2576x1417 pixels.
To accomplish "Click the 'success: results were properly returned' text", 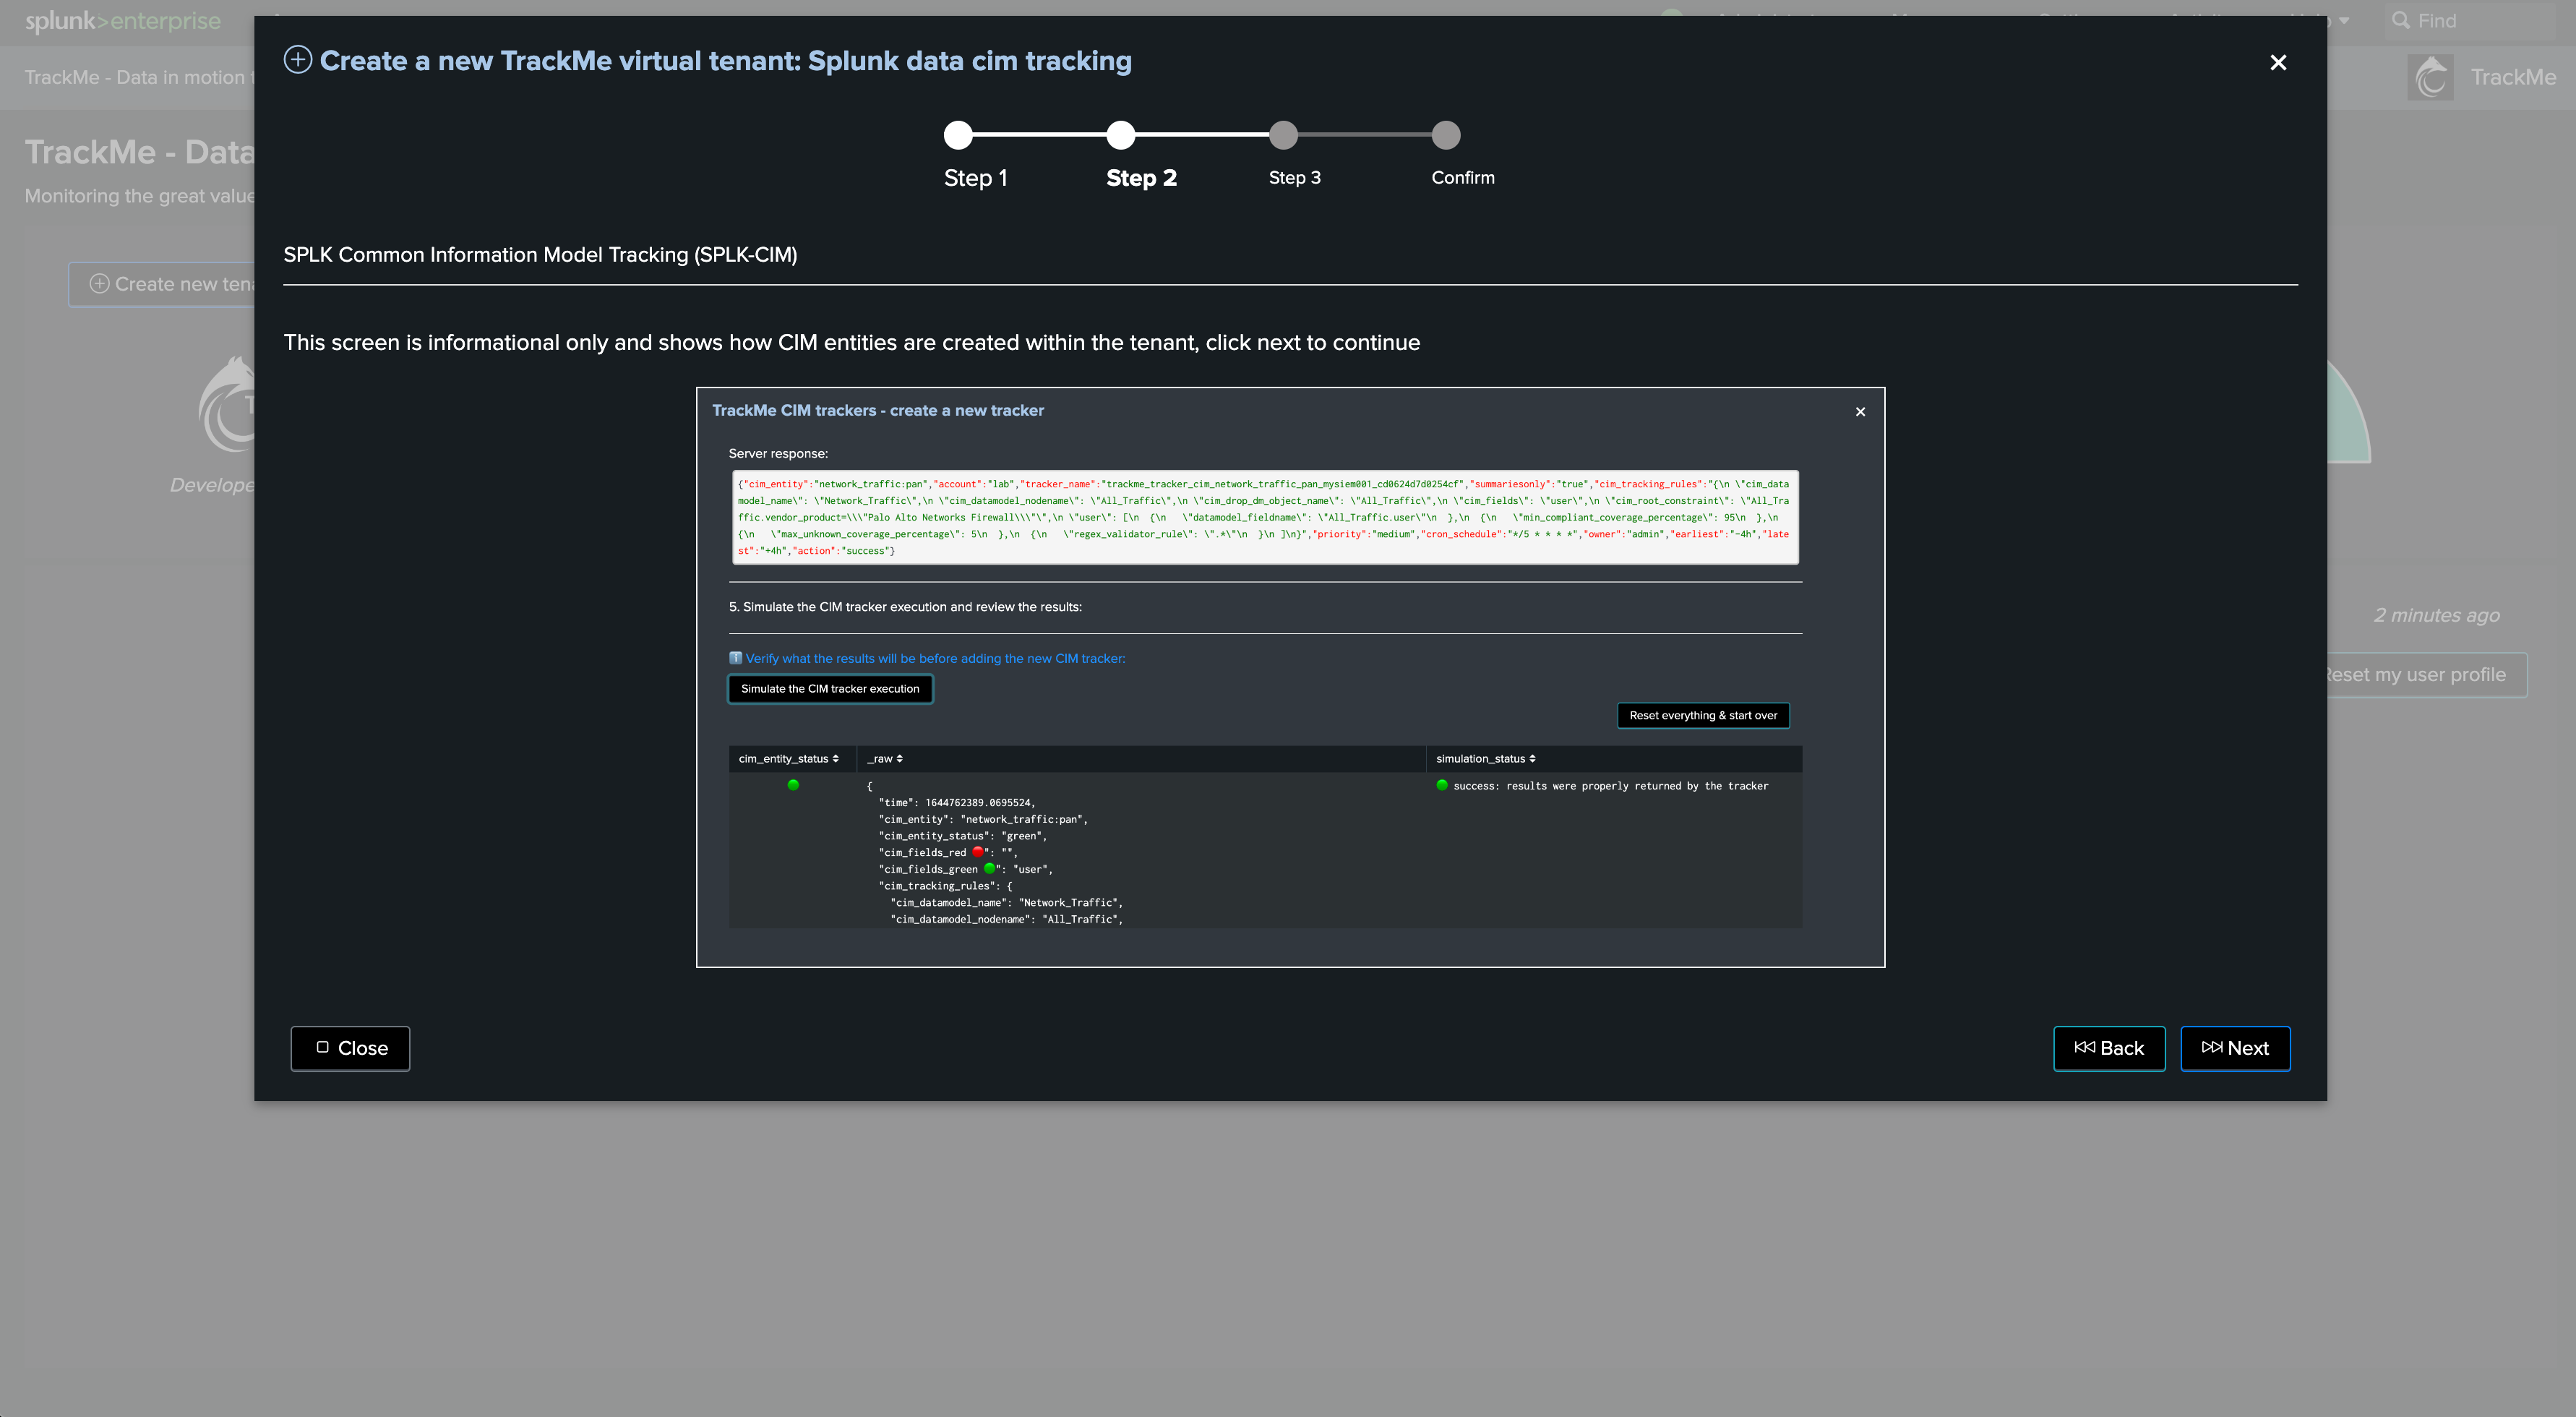I will pos(1610,786).
